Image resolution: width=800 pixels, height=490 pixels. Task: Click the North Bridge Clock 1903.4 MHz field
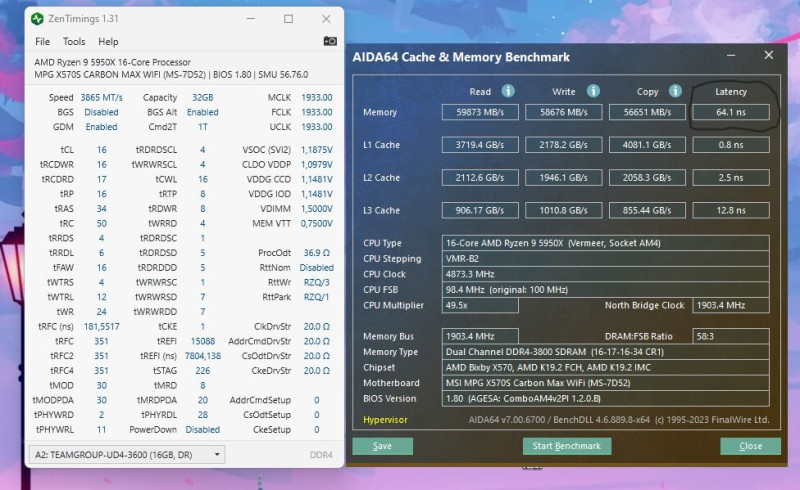731,305
